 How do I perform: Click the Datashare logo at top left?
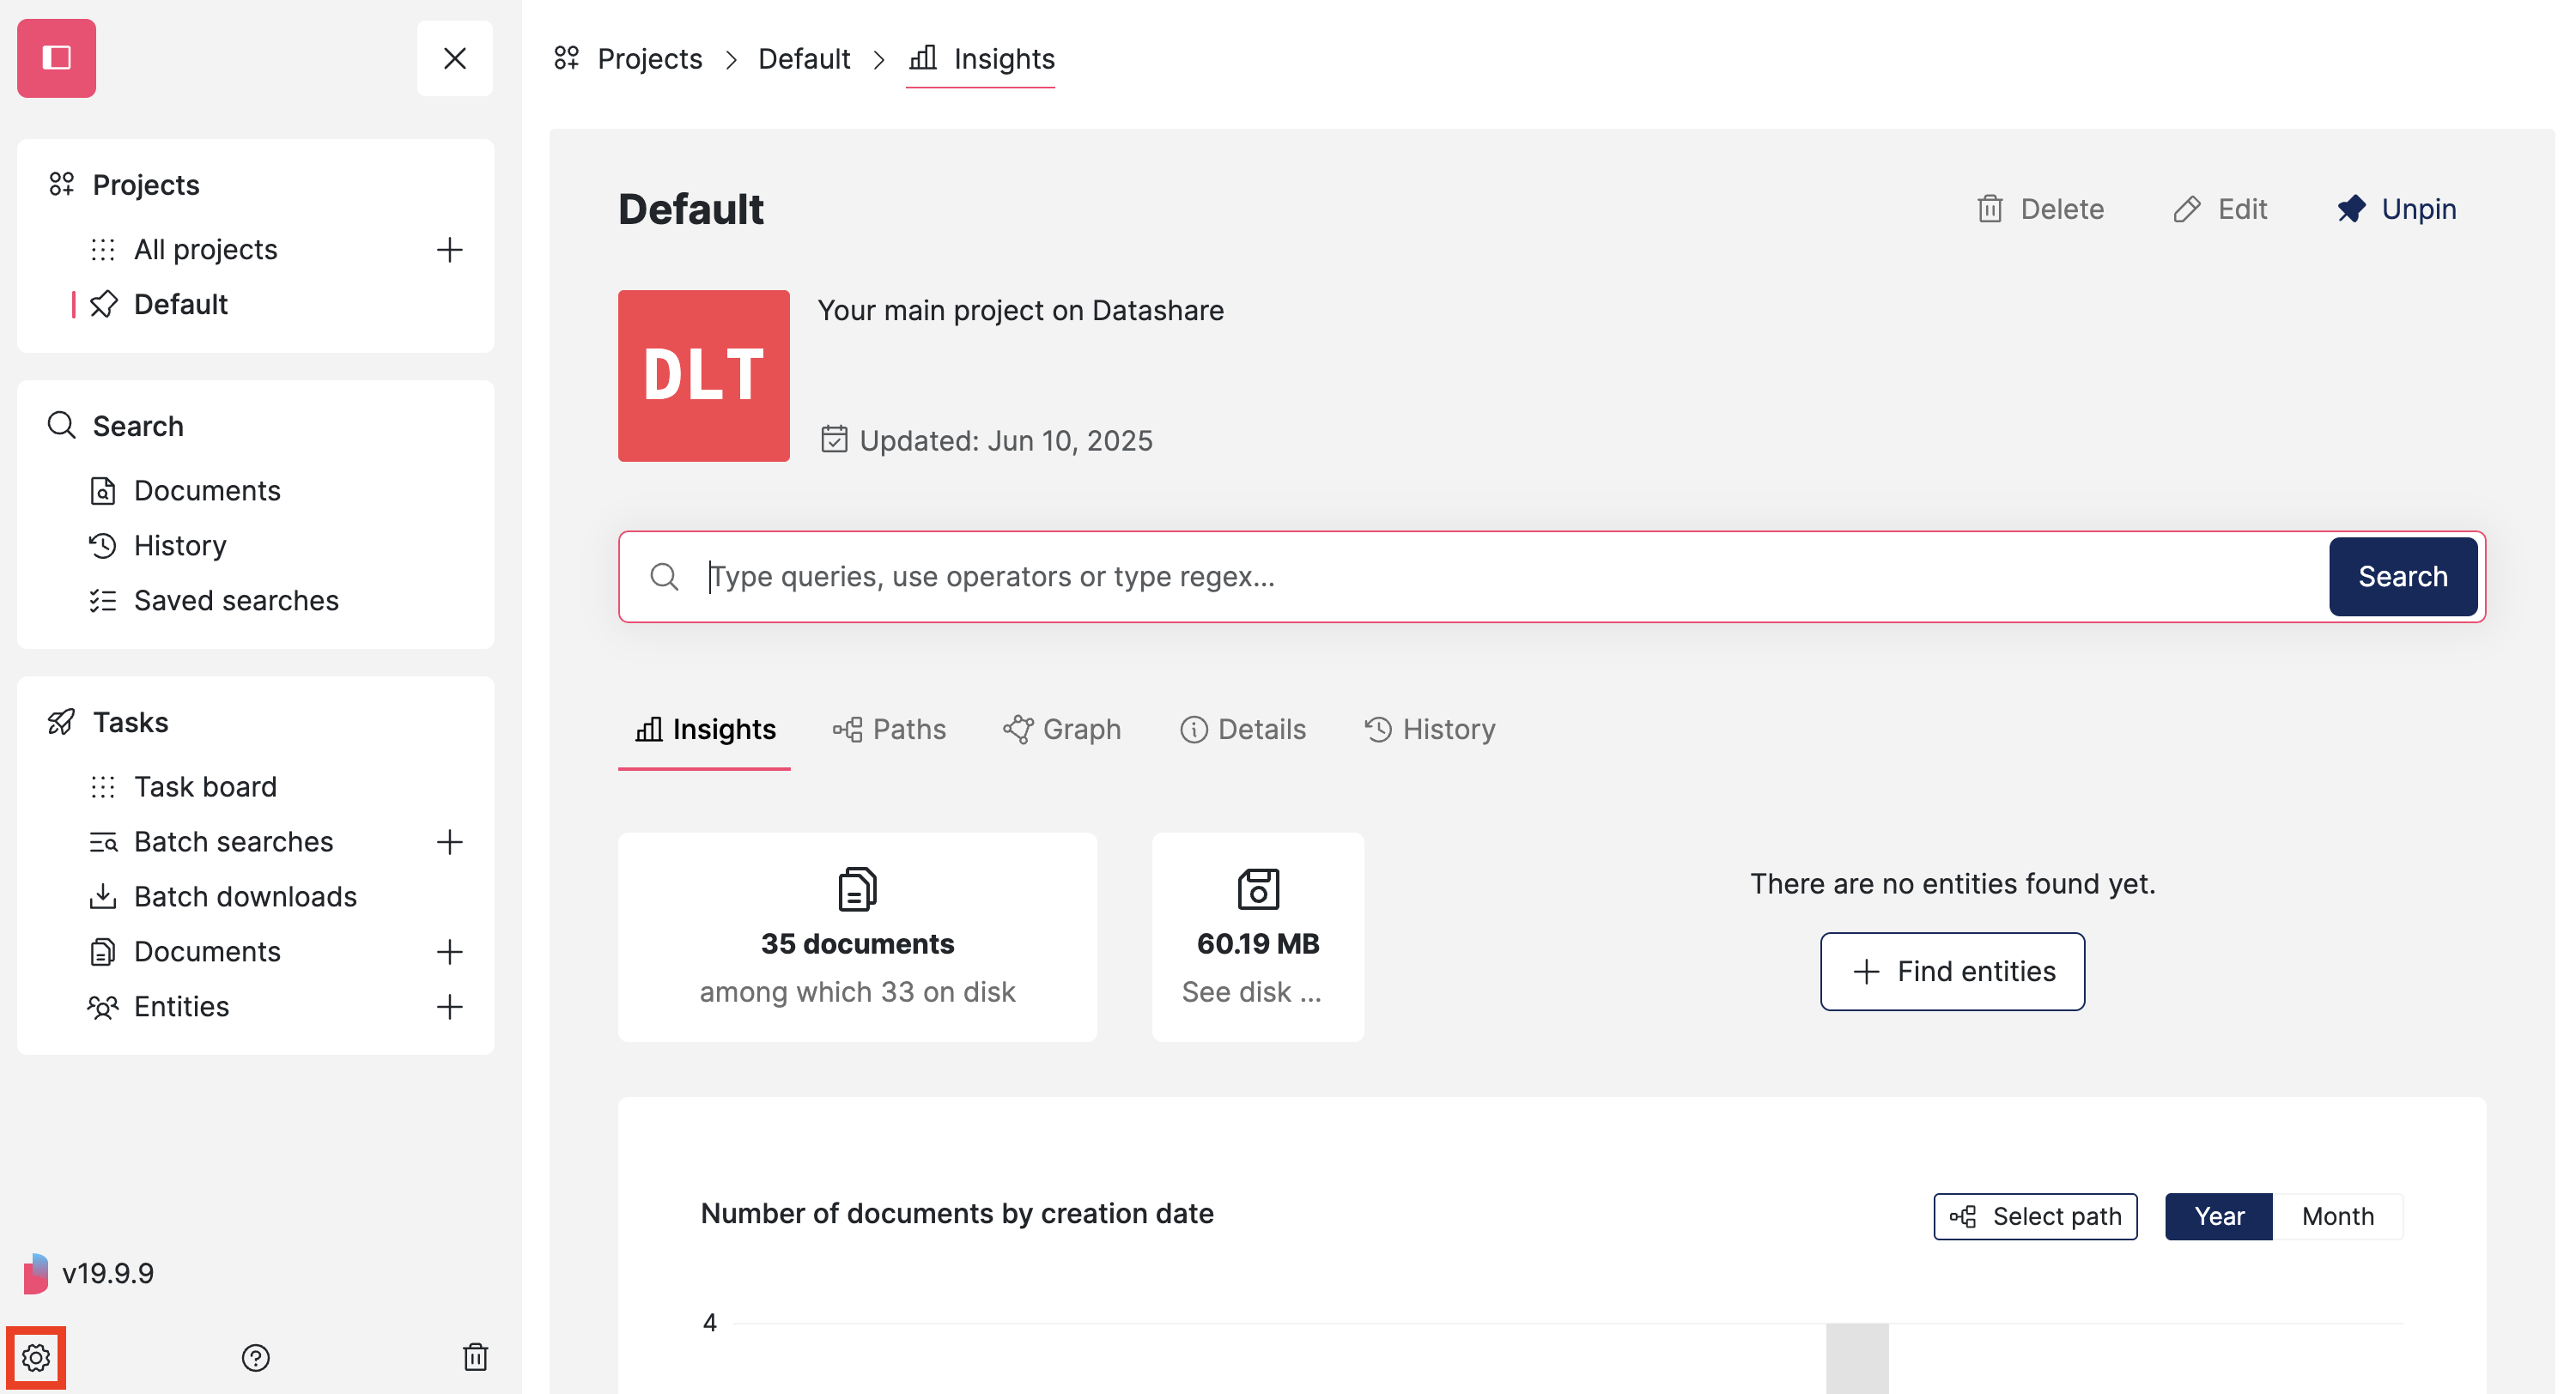[56, 57]
